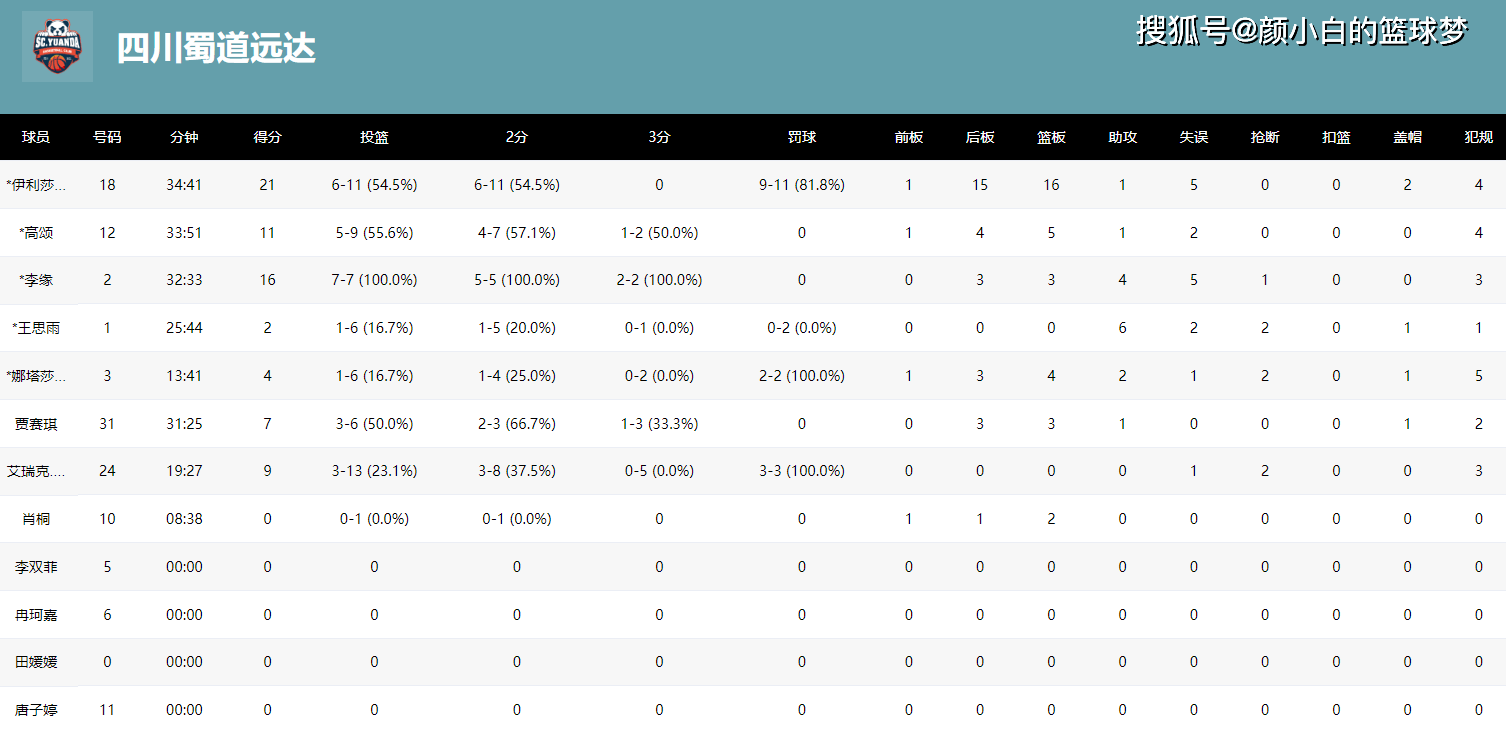Image resolution: width=1506 pixels, height=731 pixels.
Task: Select the 犯规 column header
Action: point(1478,137)
